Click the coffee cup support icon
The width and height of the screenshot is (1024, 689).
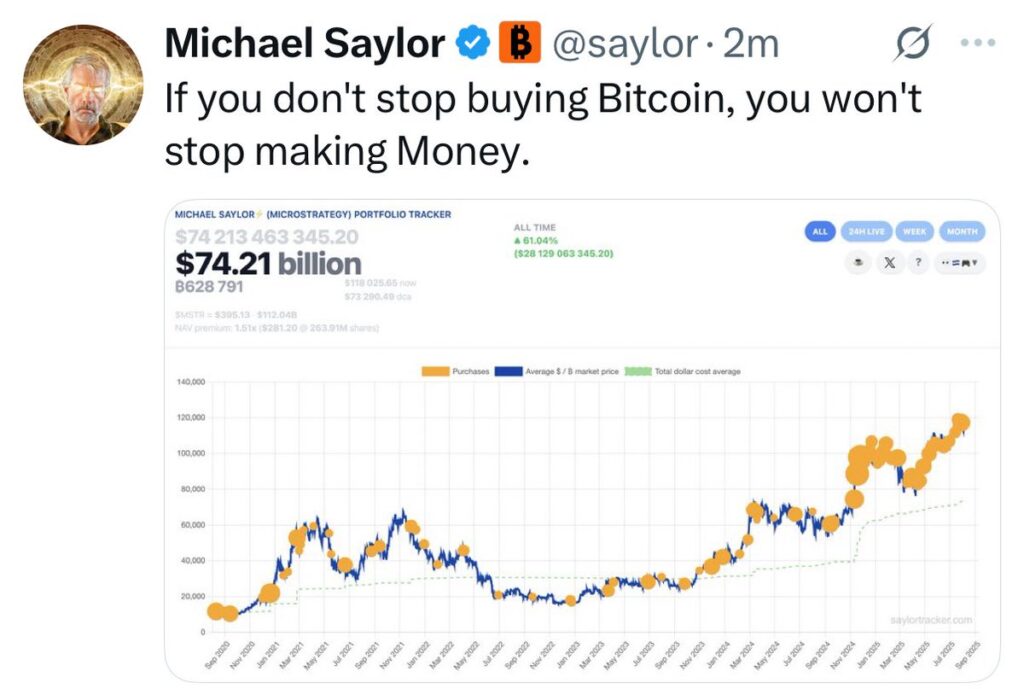(x=858, y=262)
